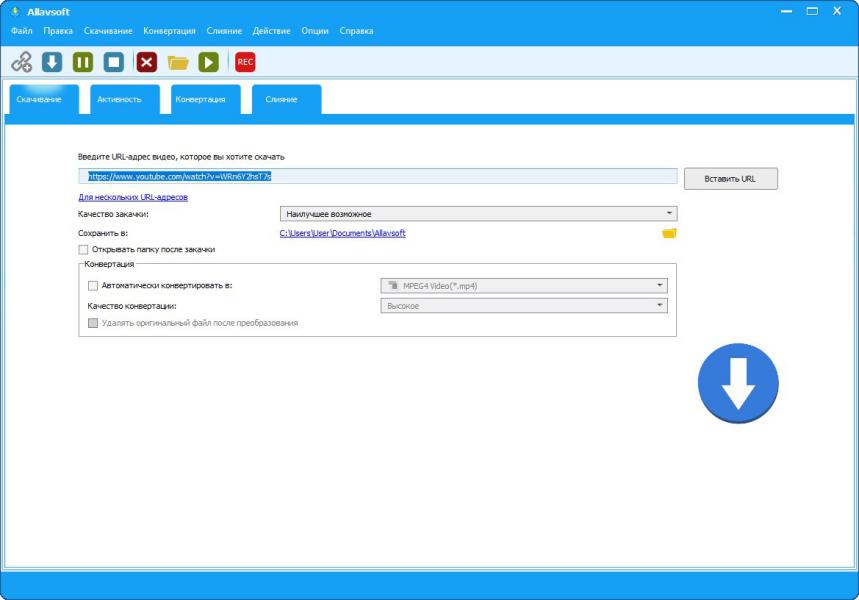859x600 pixels.
Task: Minimize the Allavsoft window
Action: [x=786, y=11]
